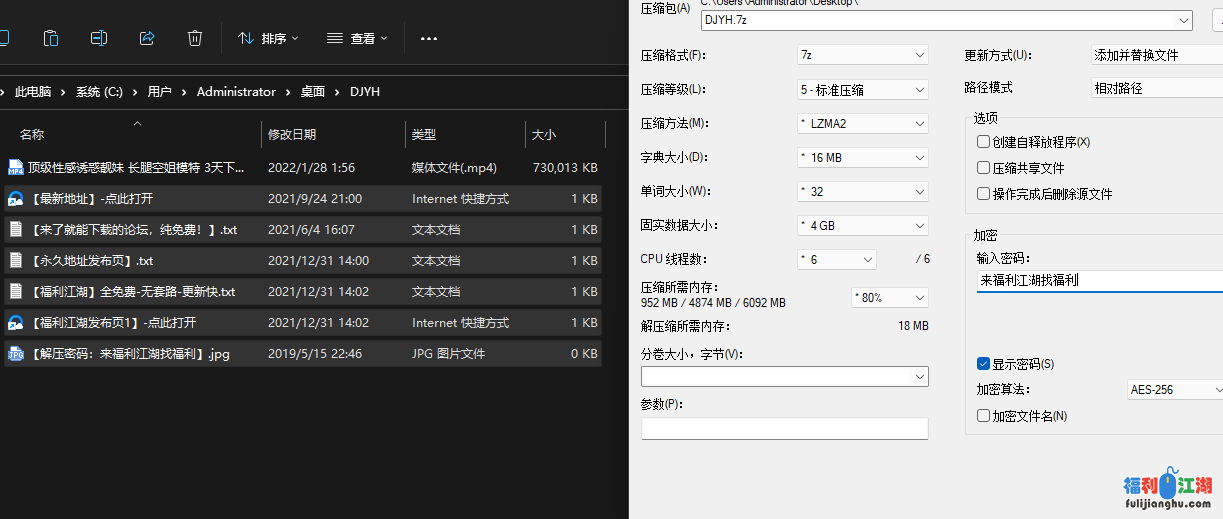This screenshot has height=519, width=1223.
Task: Click the 输入密码 password input field
Action: click(x=1097, y=281)
